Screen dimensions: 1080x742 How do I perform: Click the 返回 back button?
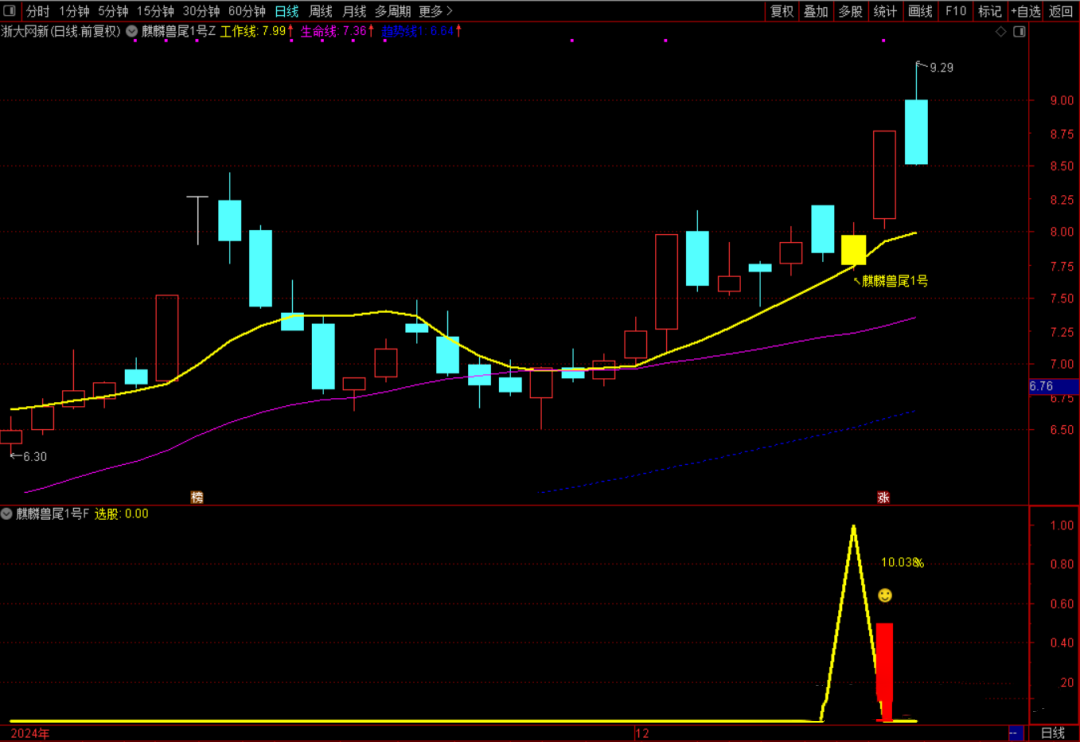1060,11
